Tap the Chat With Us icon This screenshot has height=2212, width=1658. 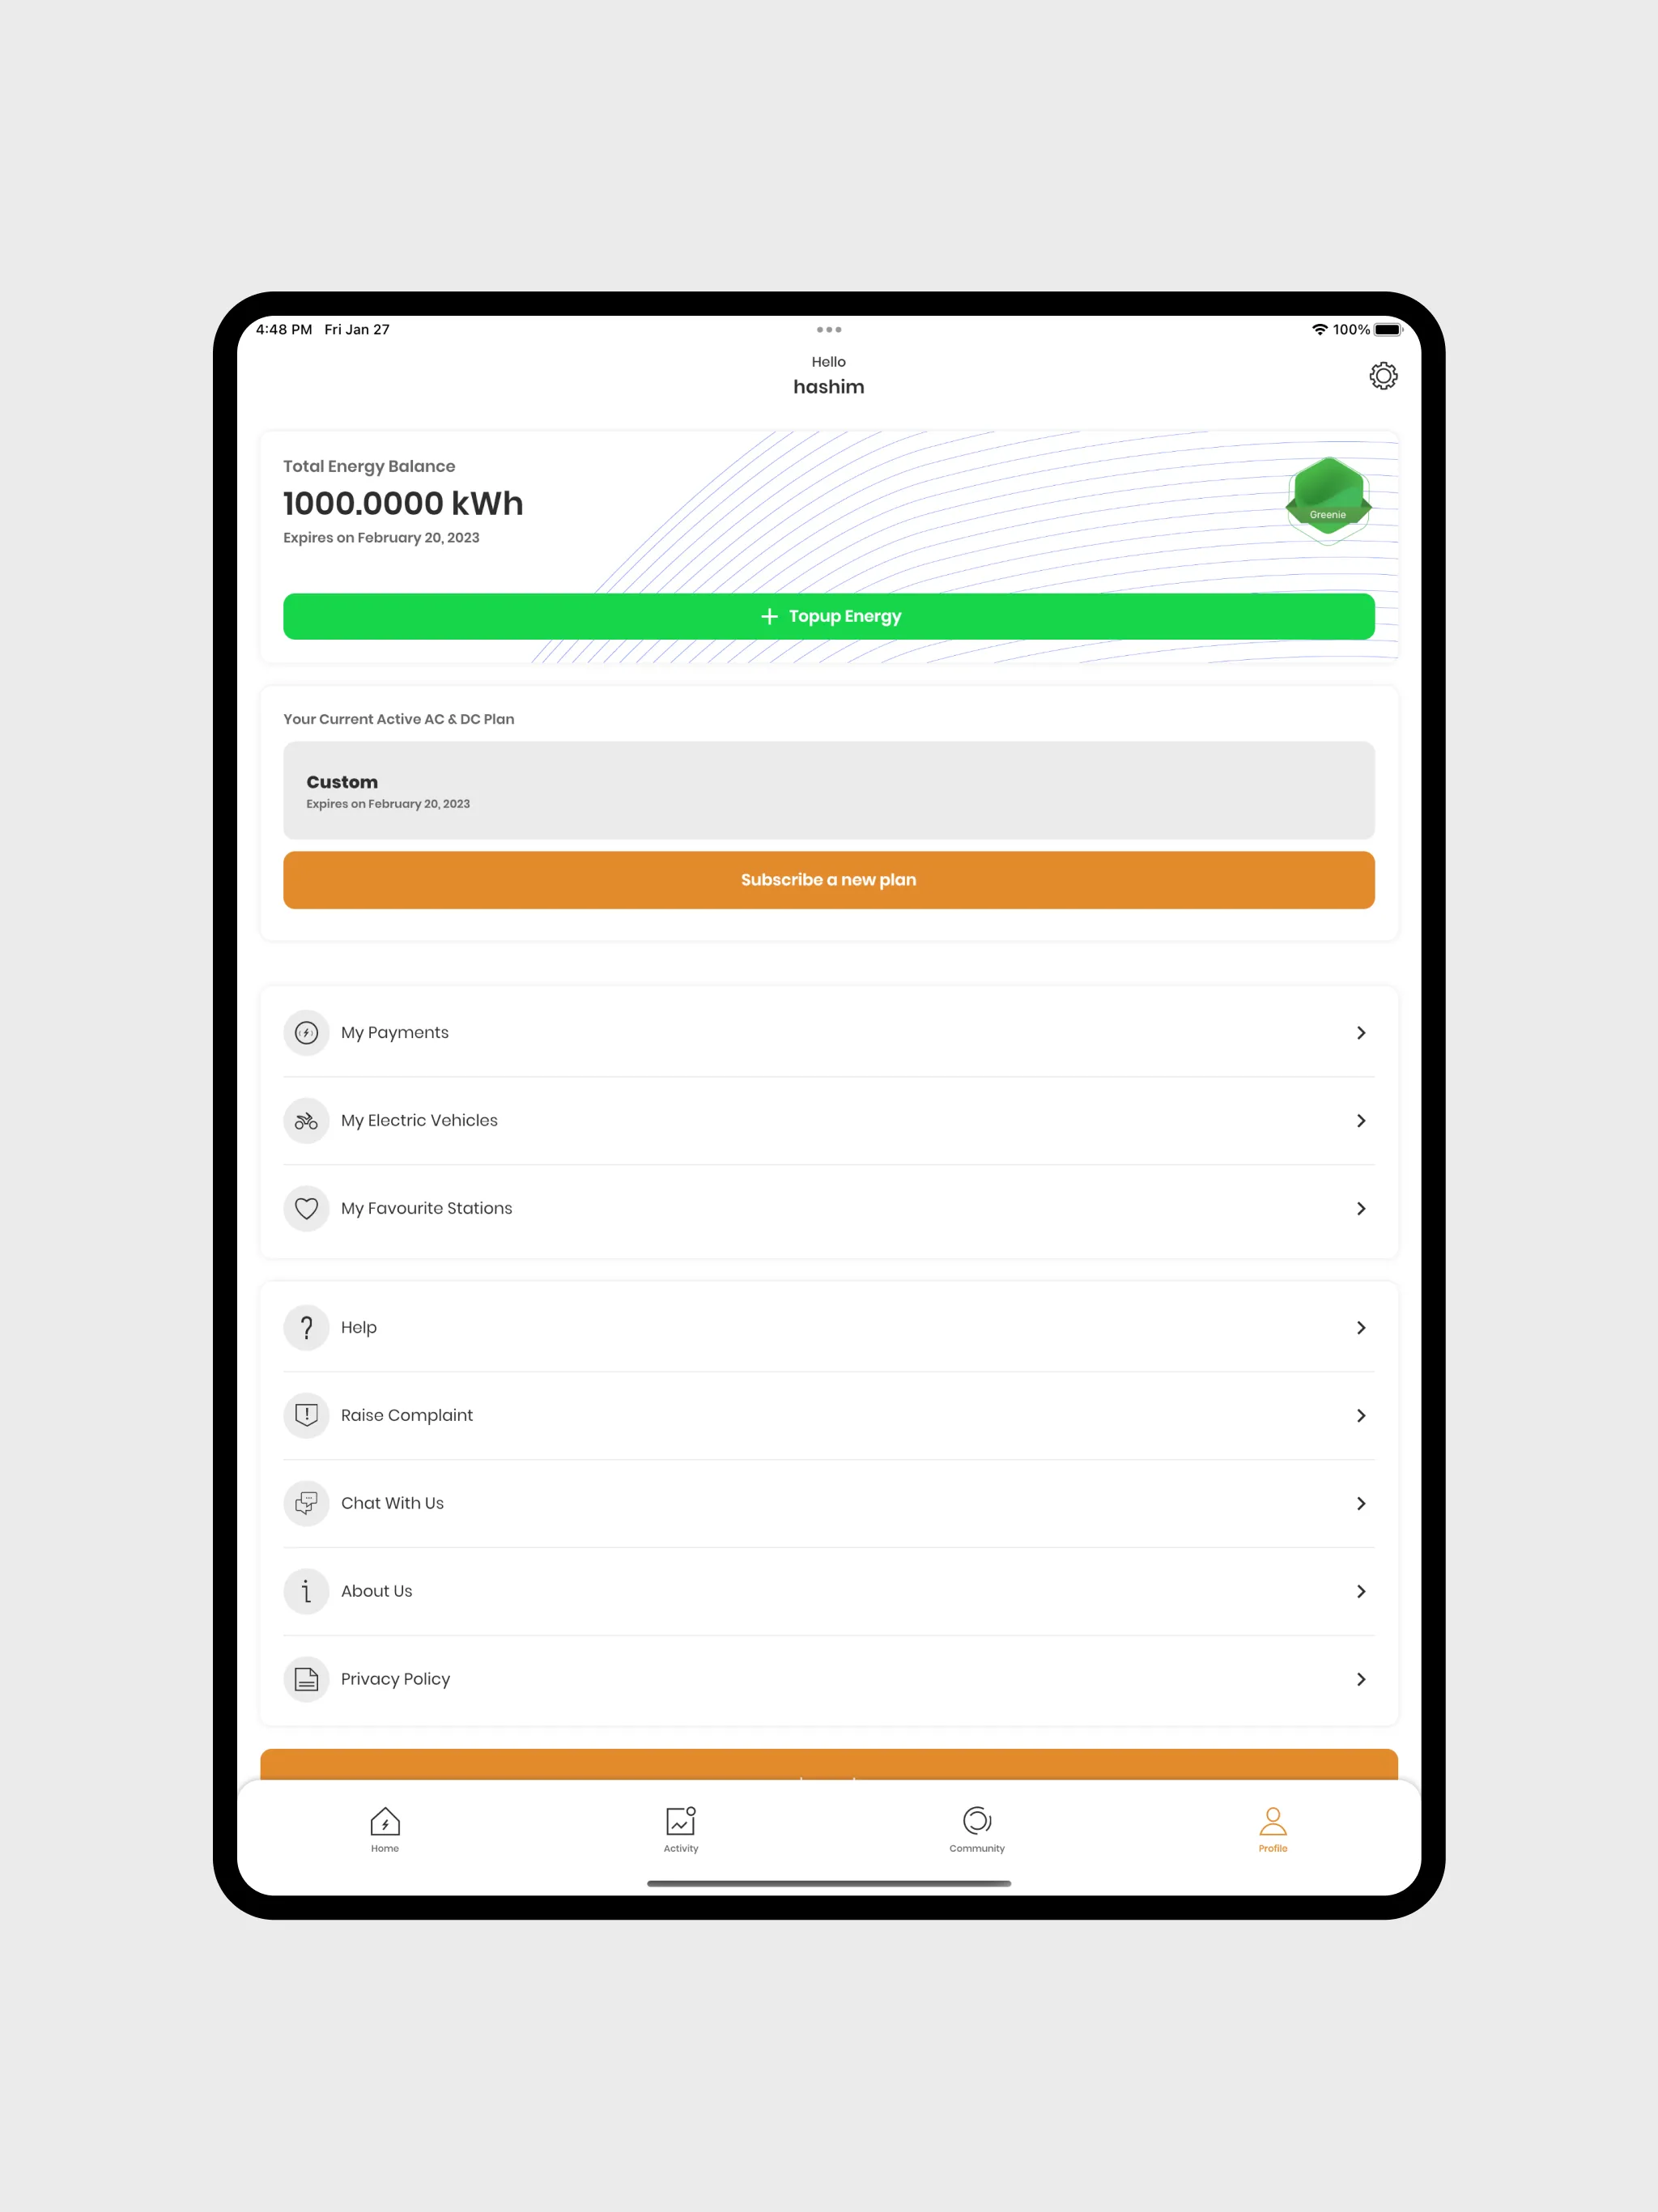[x=307, y=1501]
